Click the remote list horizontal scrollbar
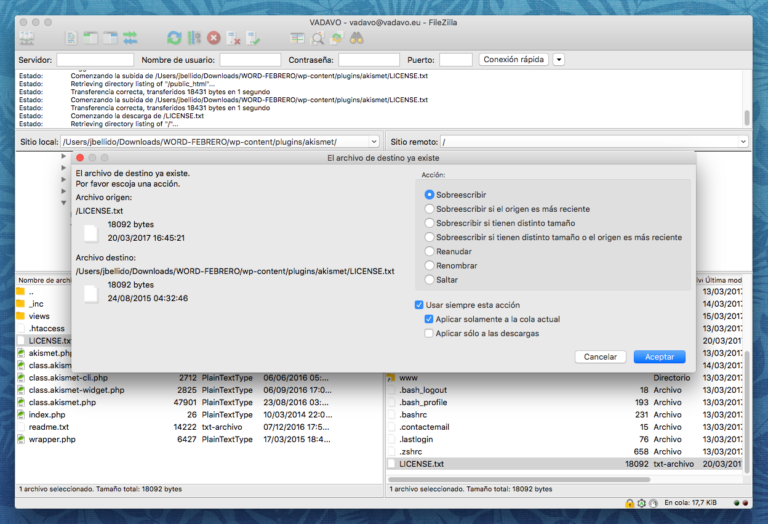Screen dimensions: 768x524 [519, 479]
